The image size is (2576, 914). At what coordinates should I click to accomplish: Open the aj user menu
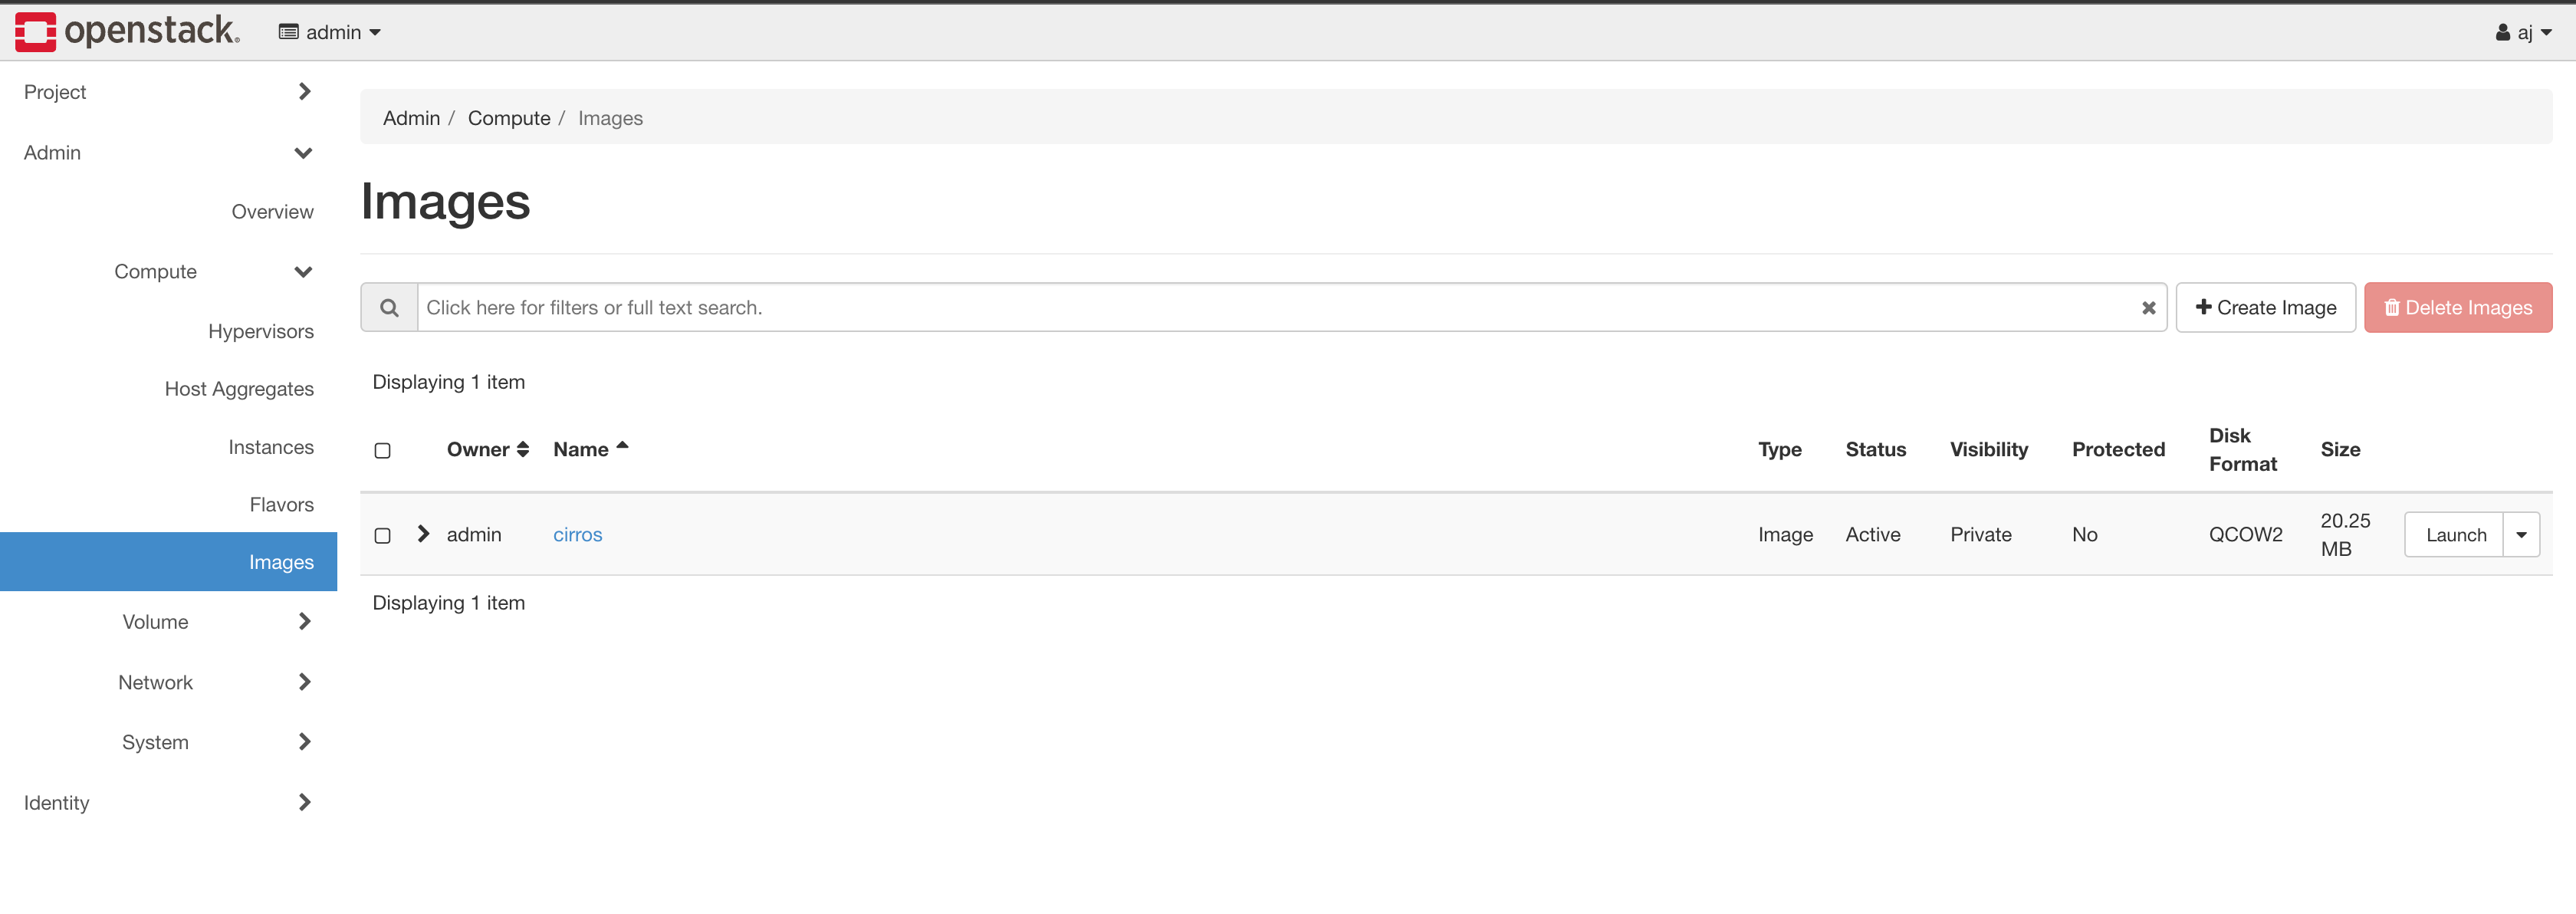[2523, 32]
